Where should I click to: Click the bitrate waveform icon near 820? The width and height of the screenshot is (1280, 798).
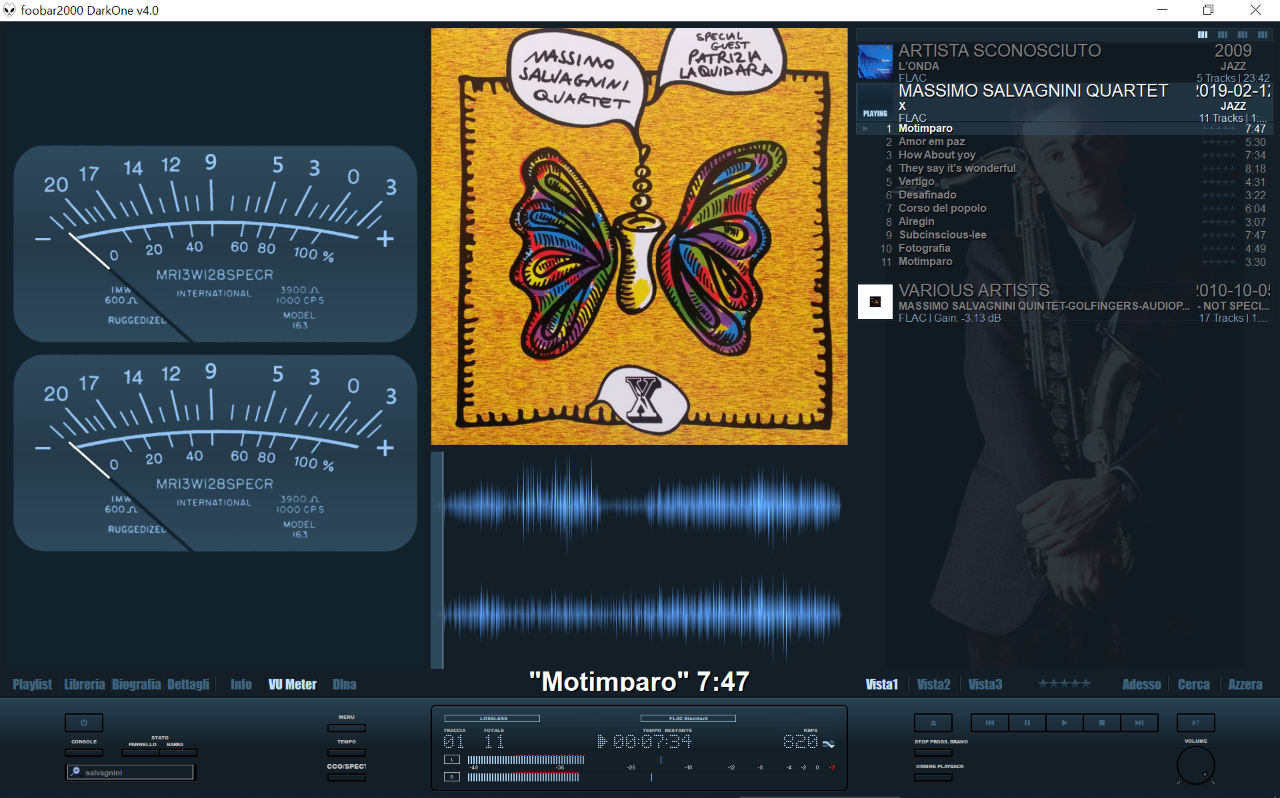(829, 743)
